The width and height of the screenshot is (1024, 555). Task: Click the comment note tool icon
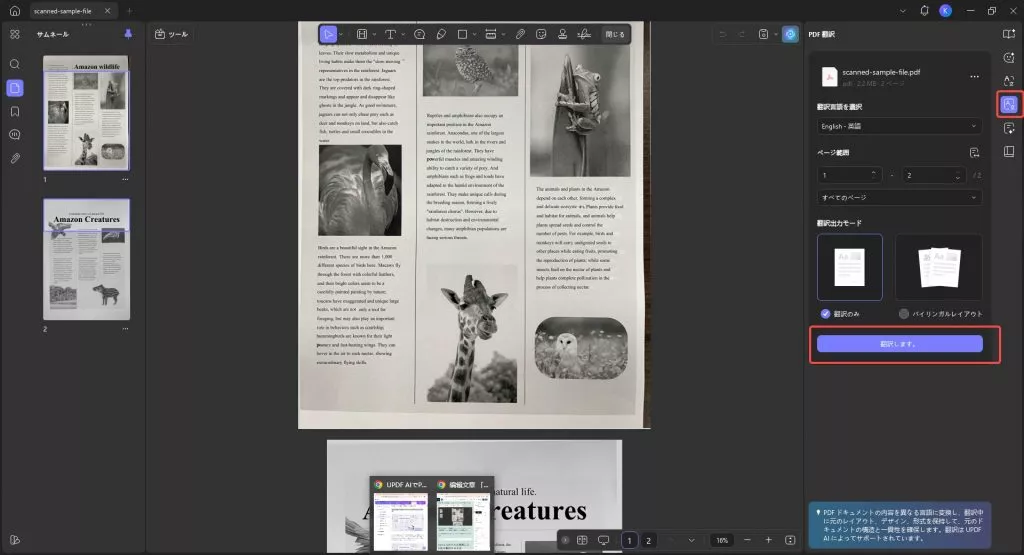pos(419,34)
